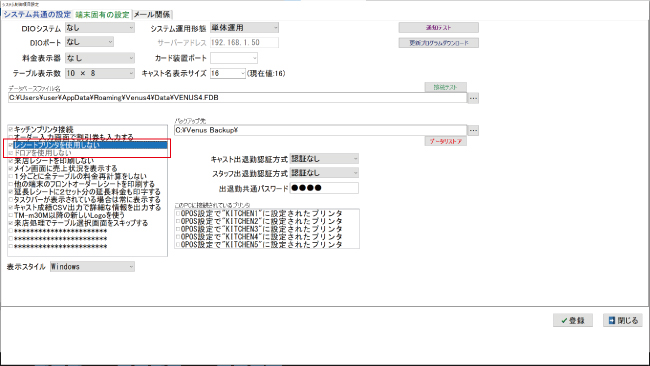Viewport: 650px width, 366px height.
Task: Browse for the database file with the … button
Action: [x=473, y=98]
